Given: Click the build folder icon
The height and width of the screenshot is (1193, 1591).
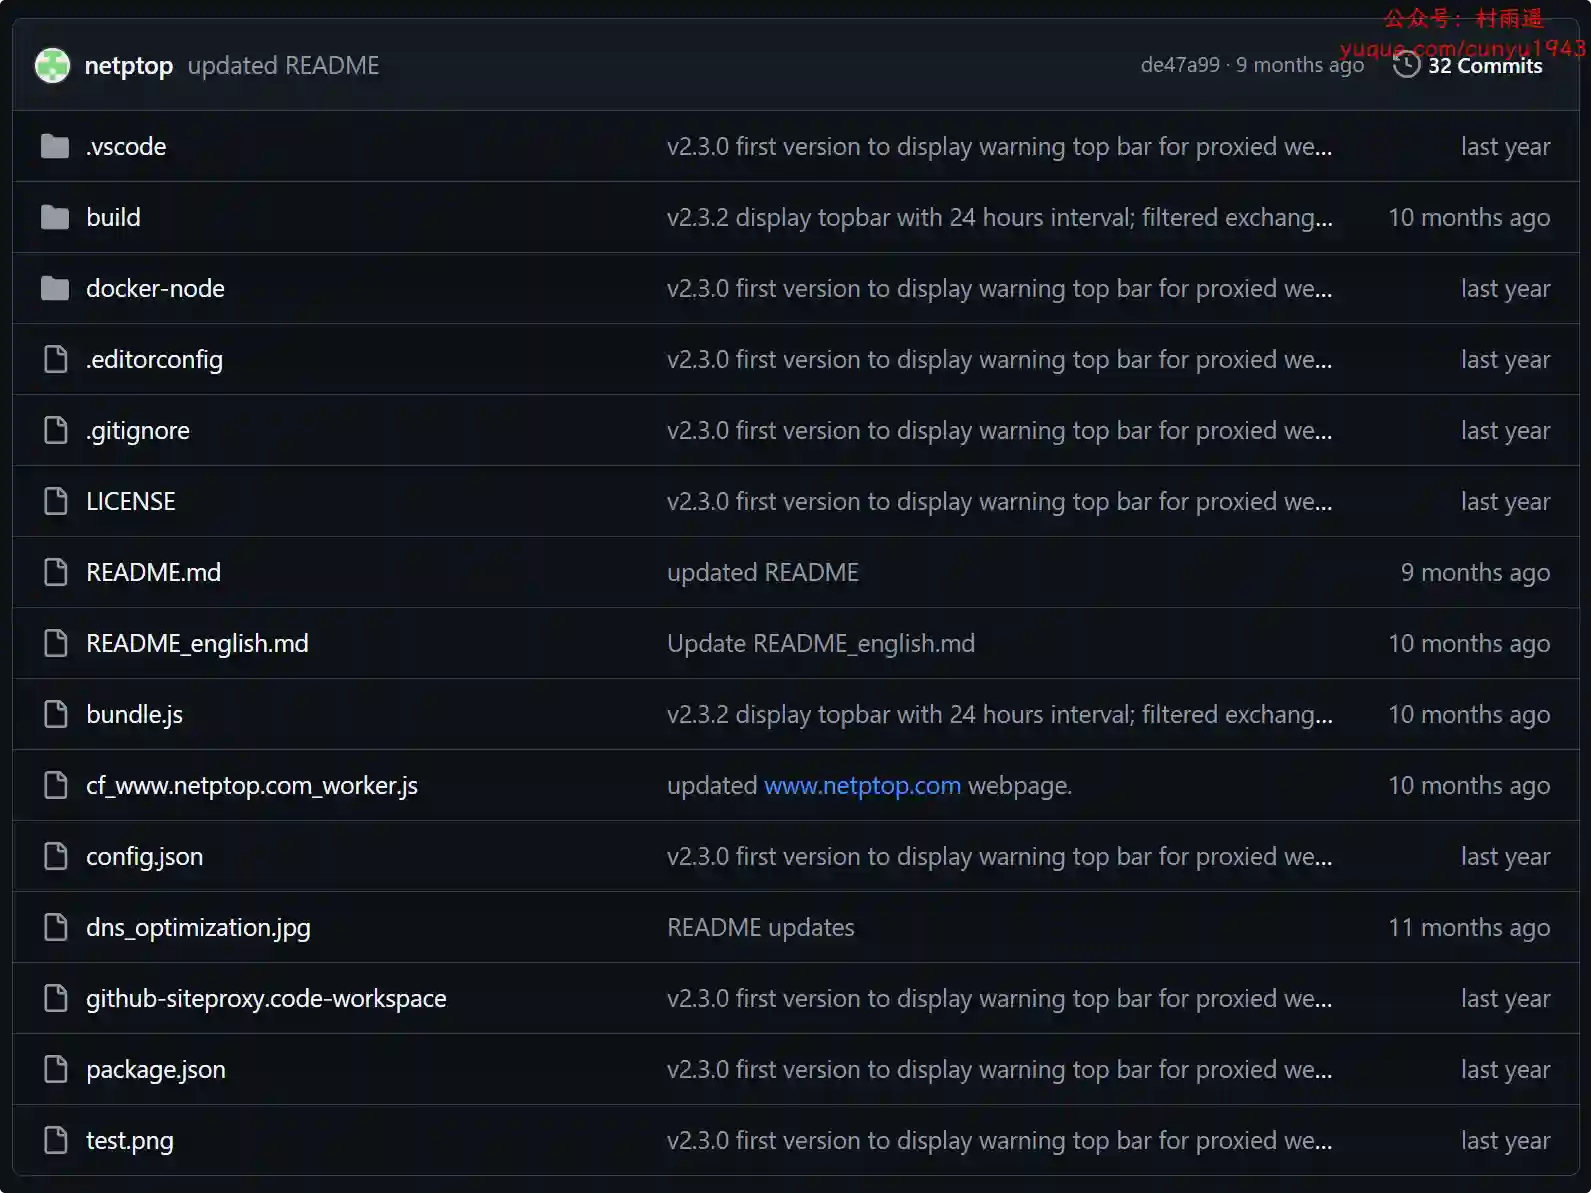Looking at the screenshot, I should click(x=55, y=218).
